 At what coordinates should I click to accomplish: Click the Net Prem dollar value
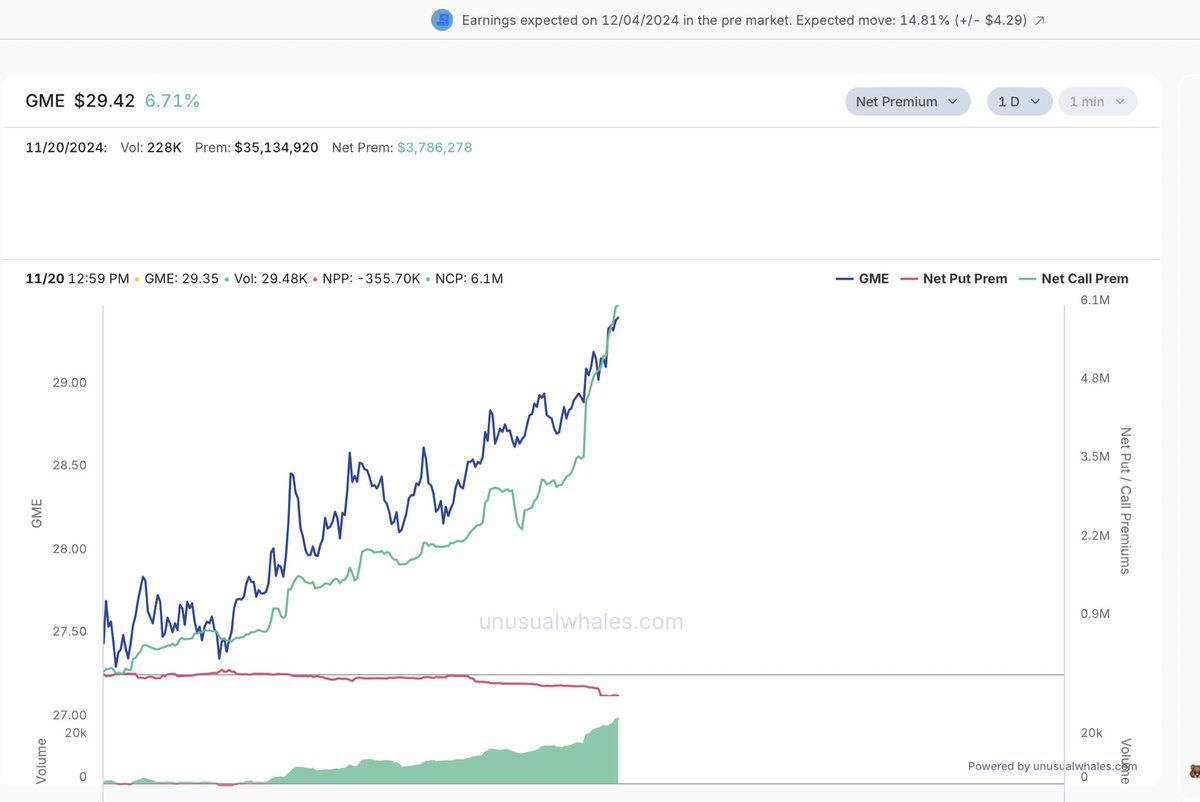[434, 147]
